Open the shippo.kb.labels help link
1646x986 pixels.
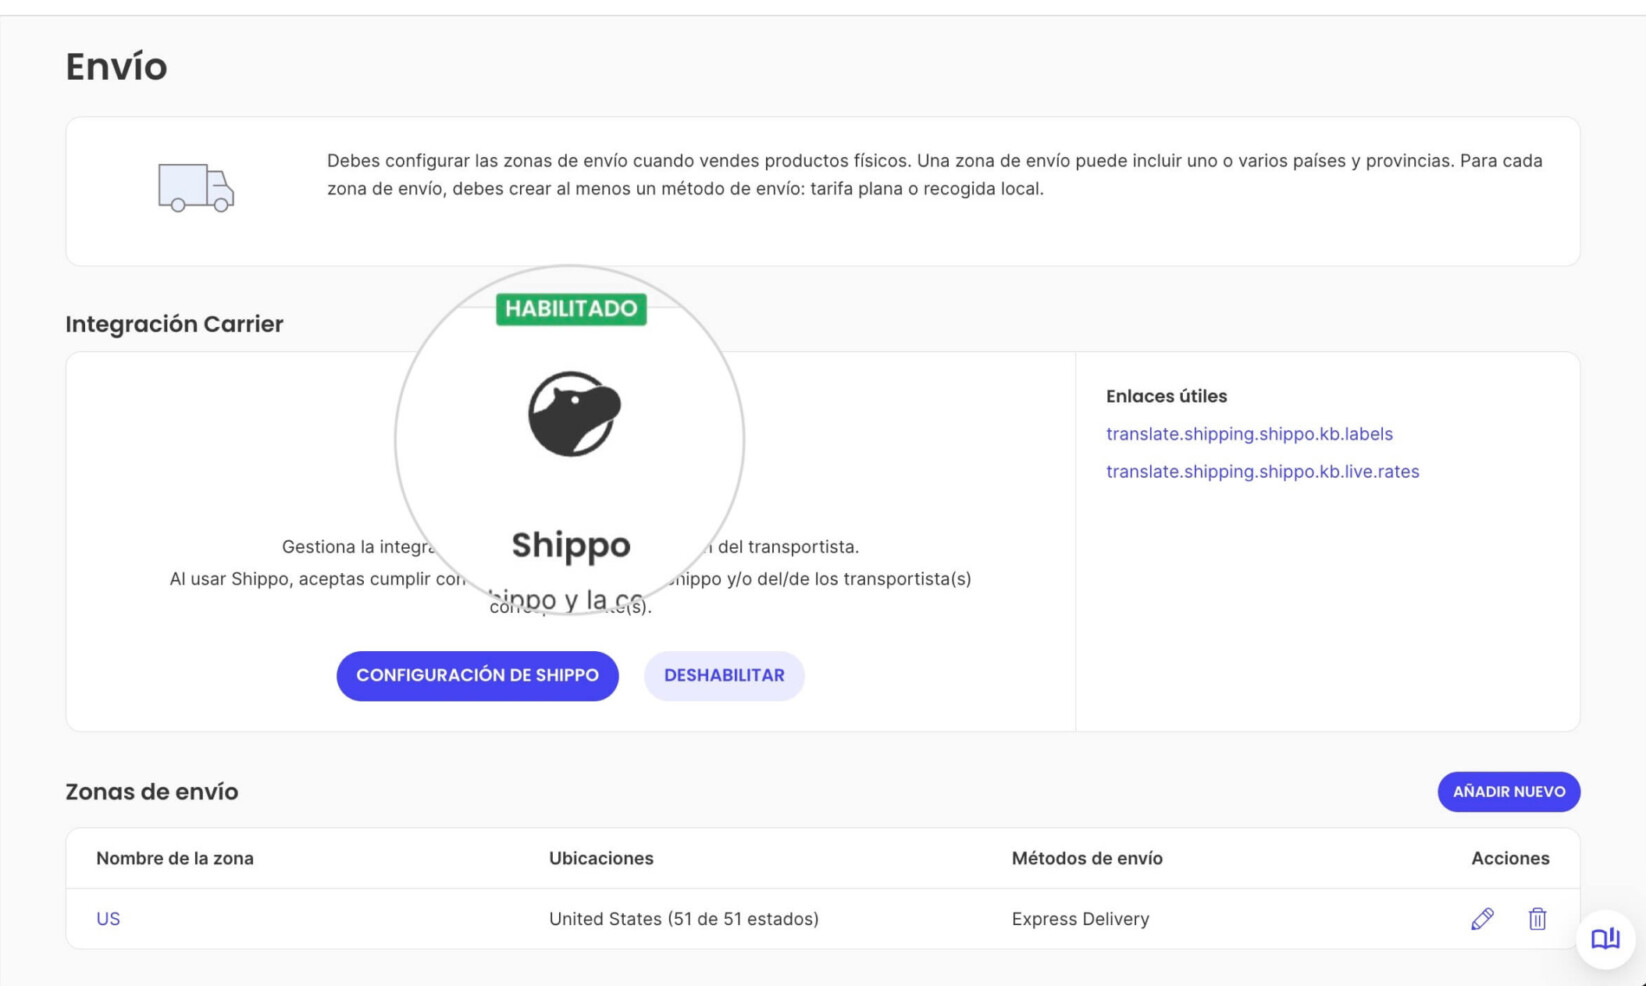tap(1249, 434)
